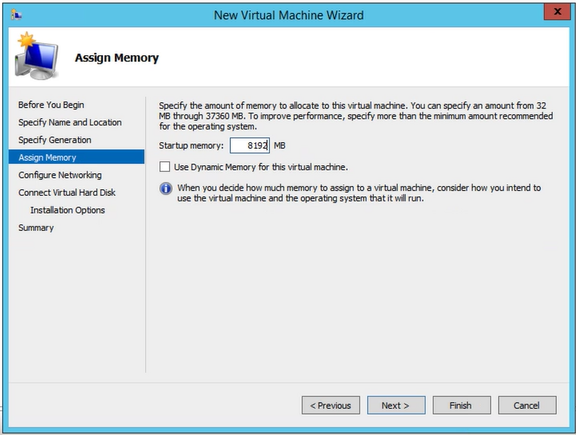The width and height of the screenshot is (576, 435).
Task: Click the Previous button
Action: pos(331,405)
